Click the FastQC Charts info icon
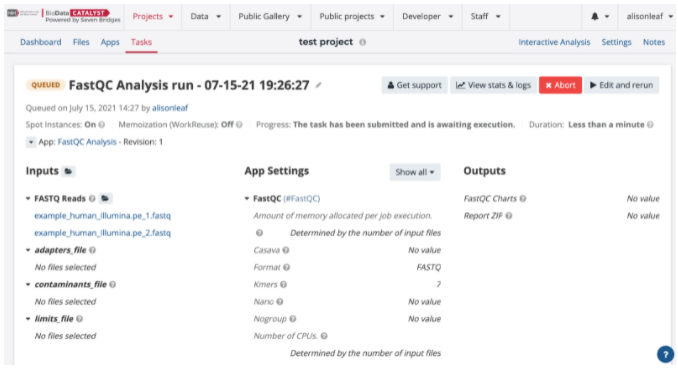This screenshot has width=678, height=372. click(x=523, y=199)
